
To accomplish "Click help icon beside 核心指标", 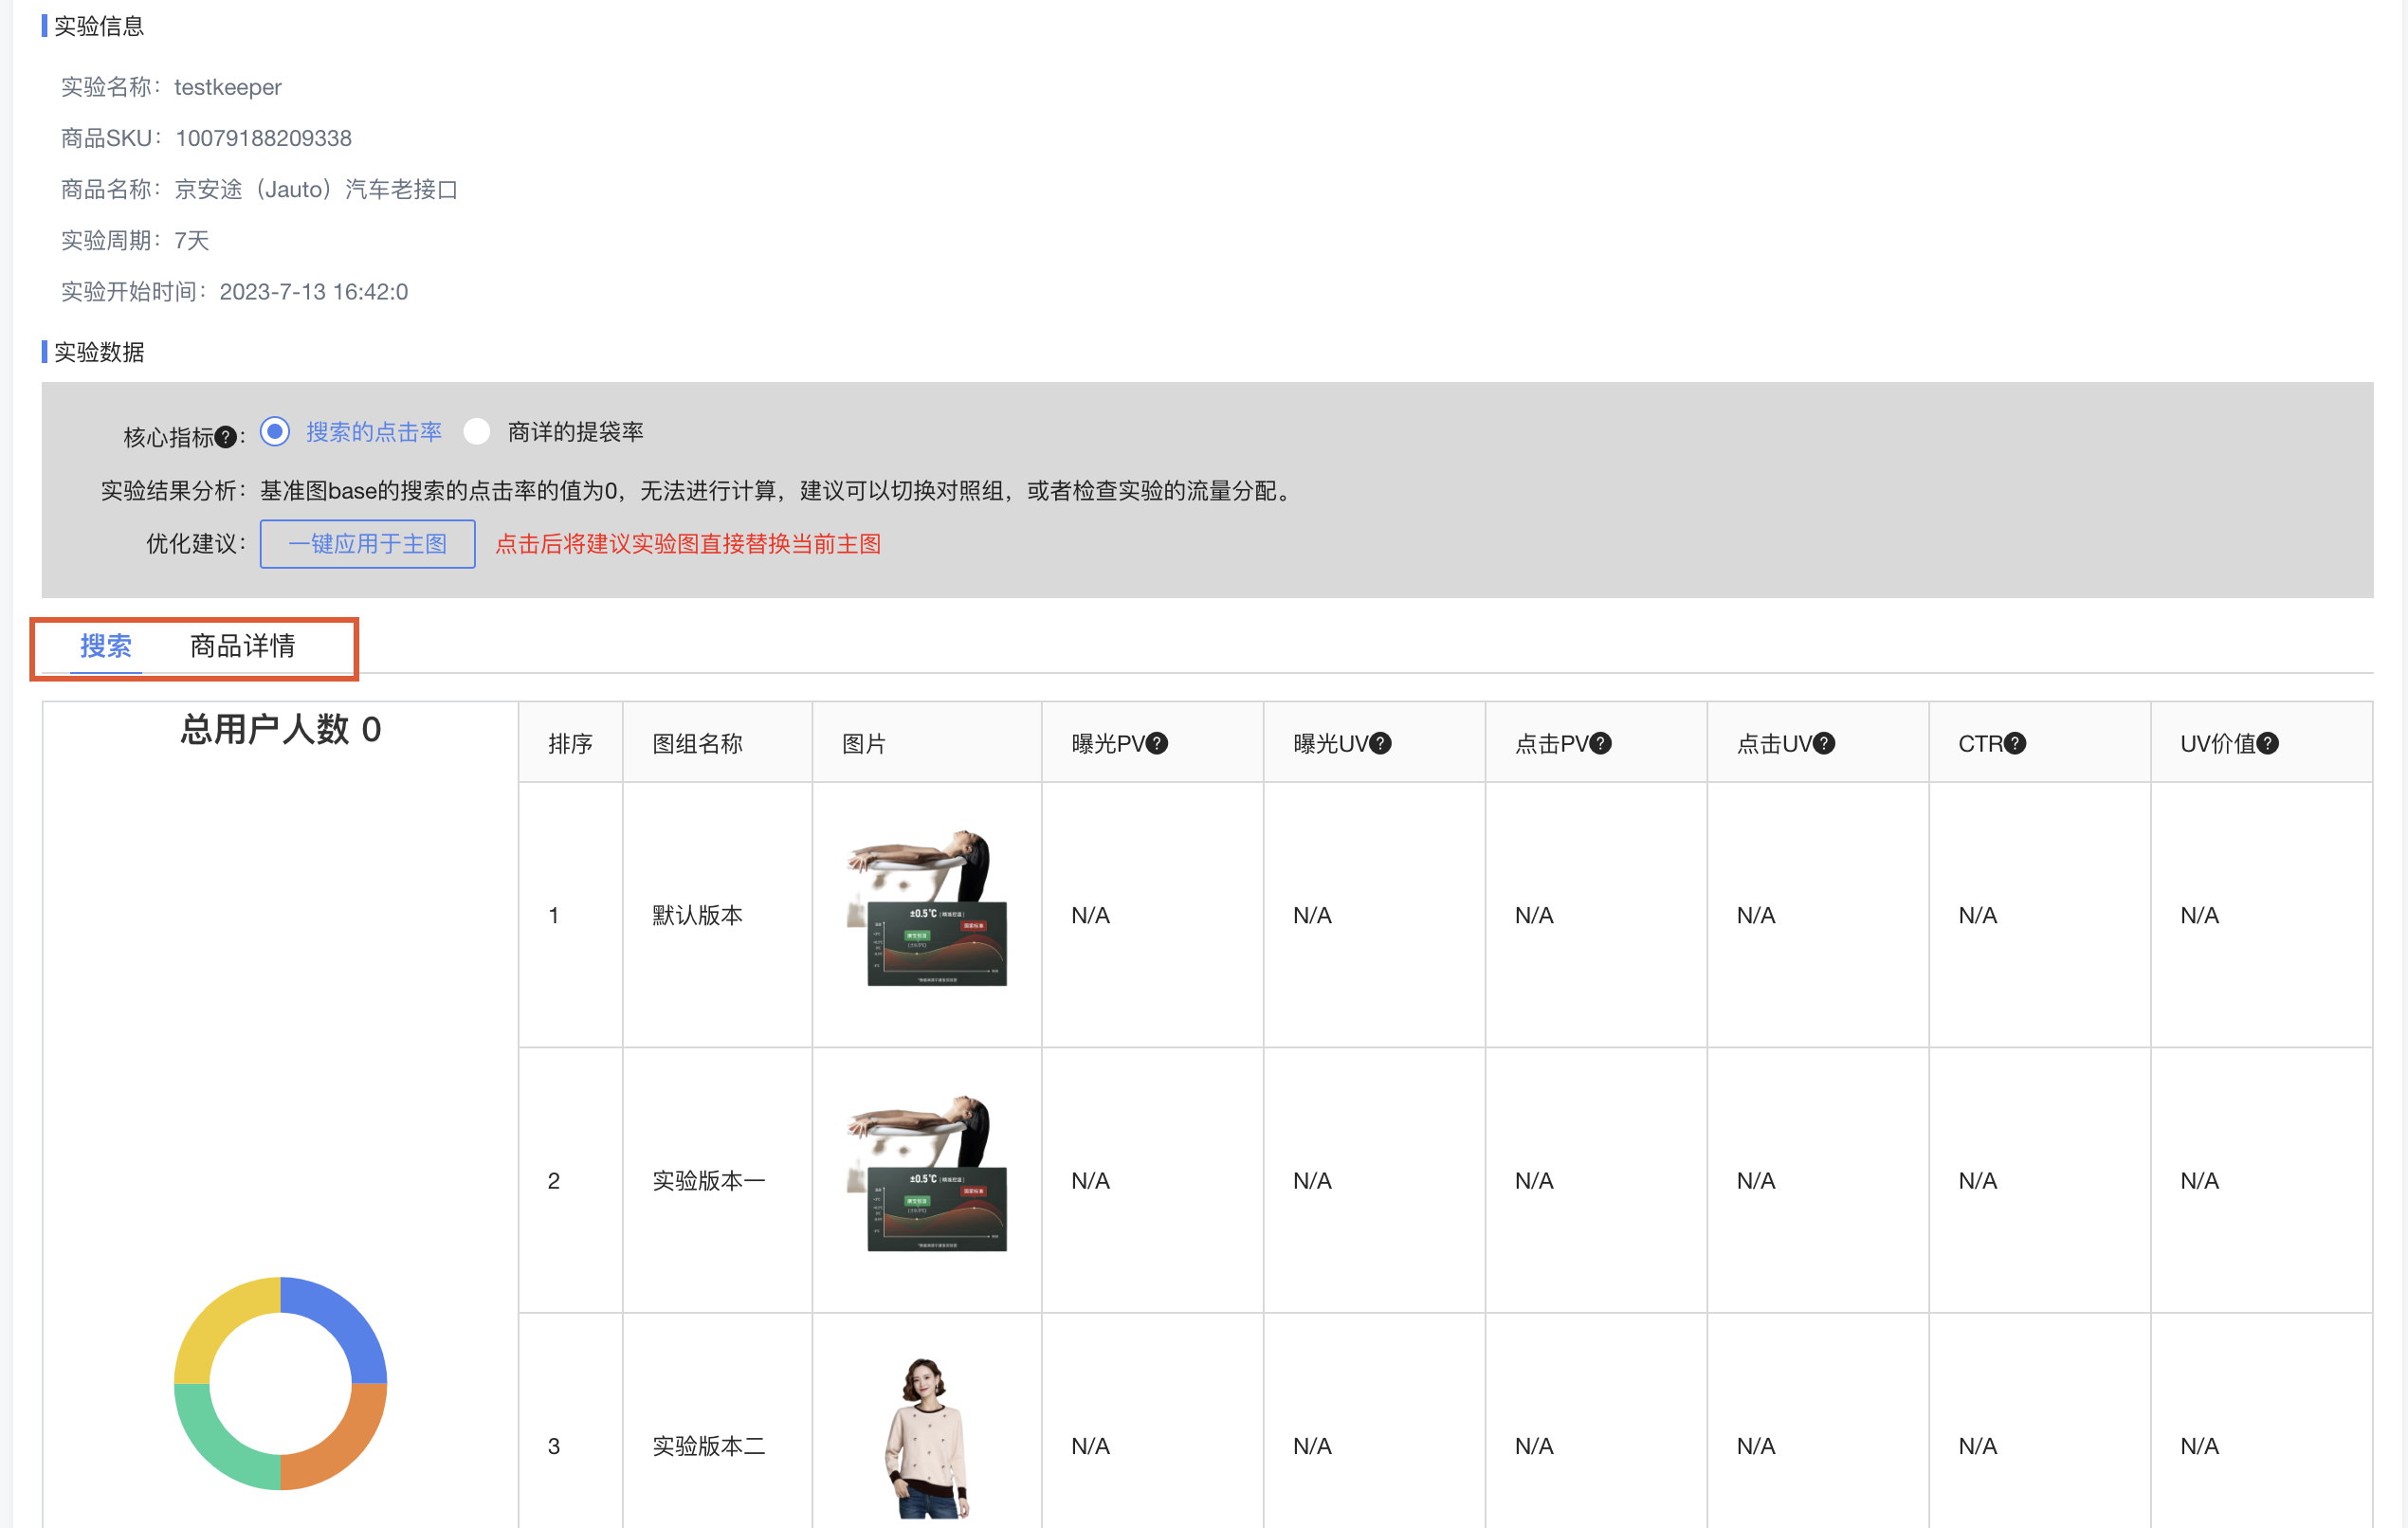I will tap(226, 437).
